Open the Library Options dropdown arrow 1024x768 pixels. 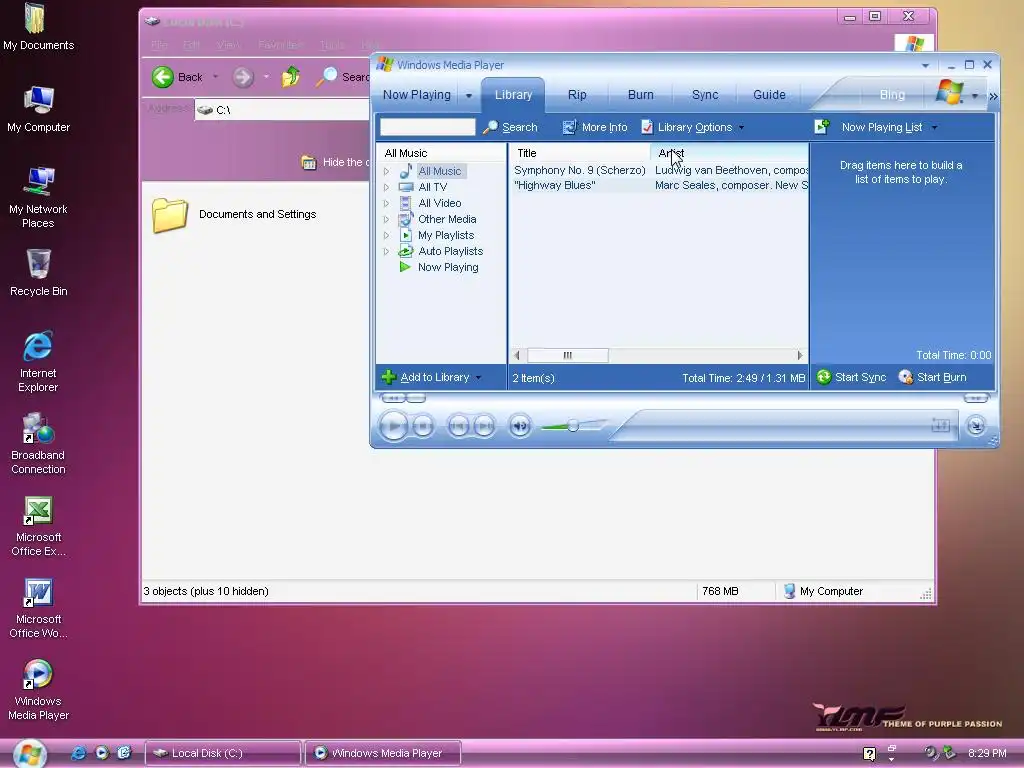pos(741,127)
